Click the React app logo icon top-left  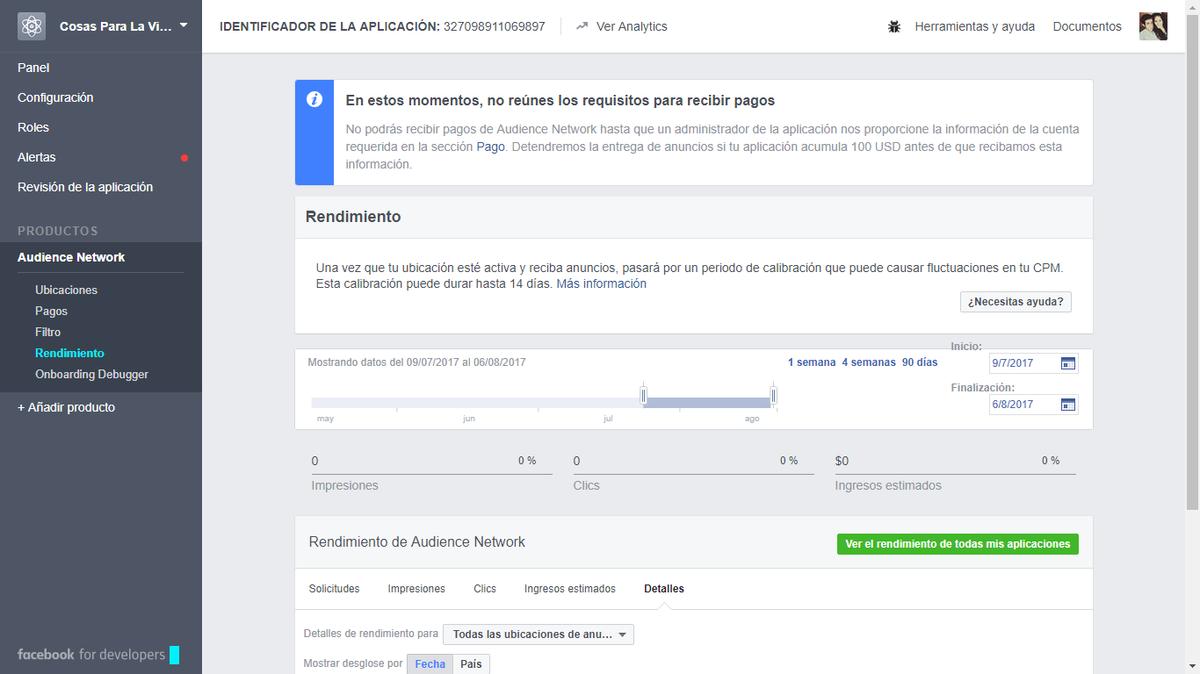[30, 25]
